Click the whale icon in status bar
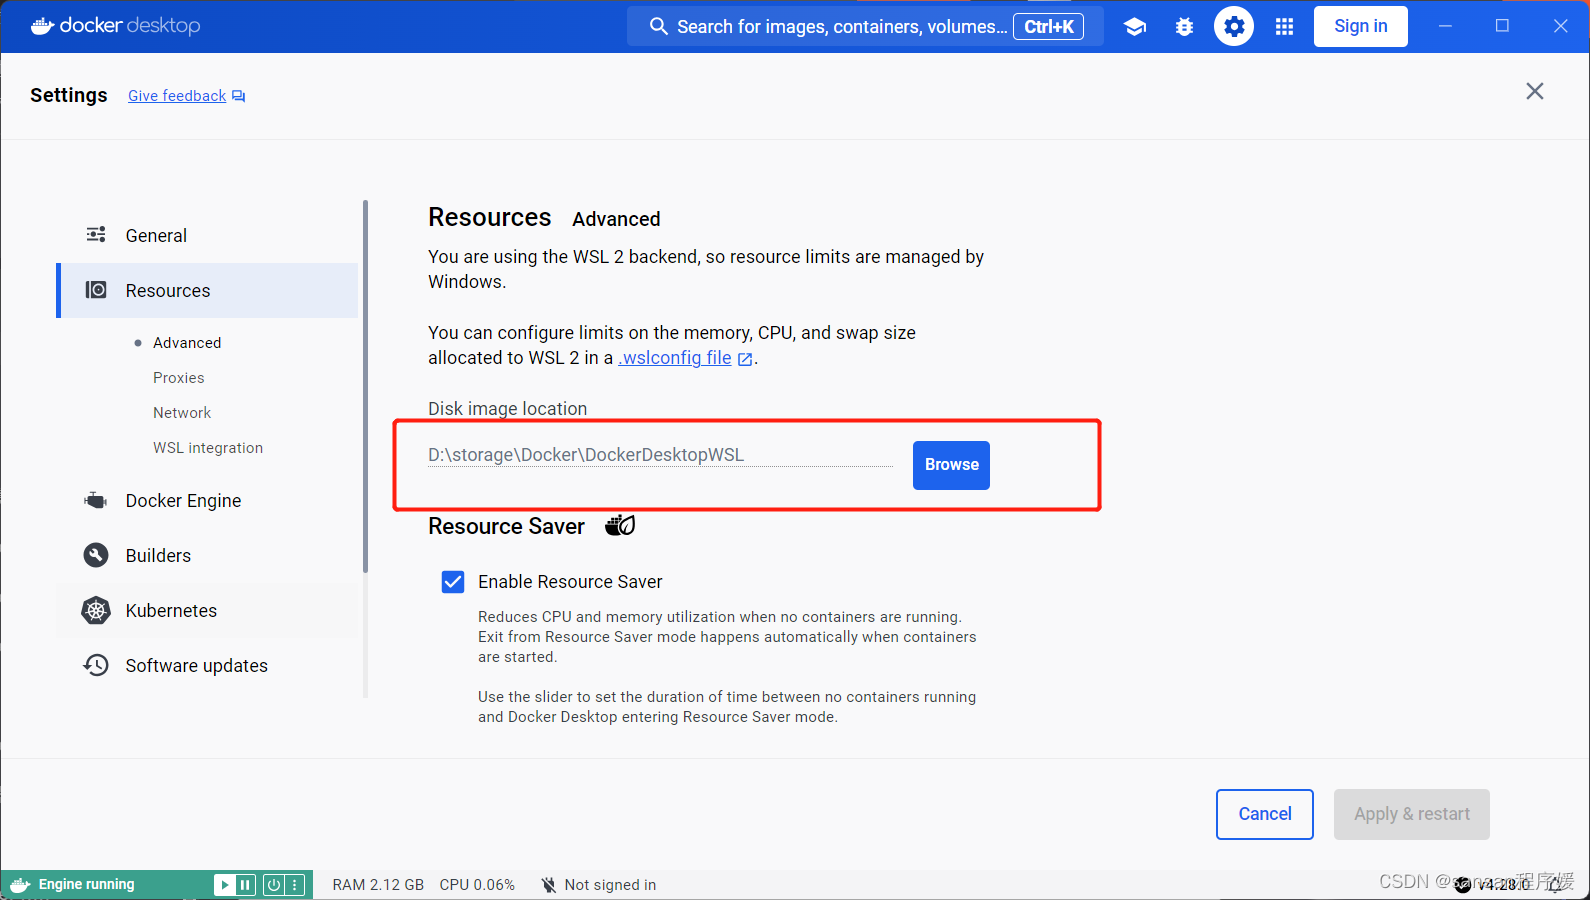The width and height of the screenshot is (1590, 900). (x=20, y=885)
